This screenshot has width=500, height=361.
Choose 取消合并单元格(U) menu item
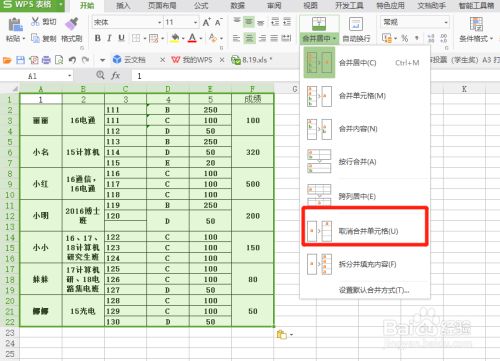coord(365,231)
